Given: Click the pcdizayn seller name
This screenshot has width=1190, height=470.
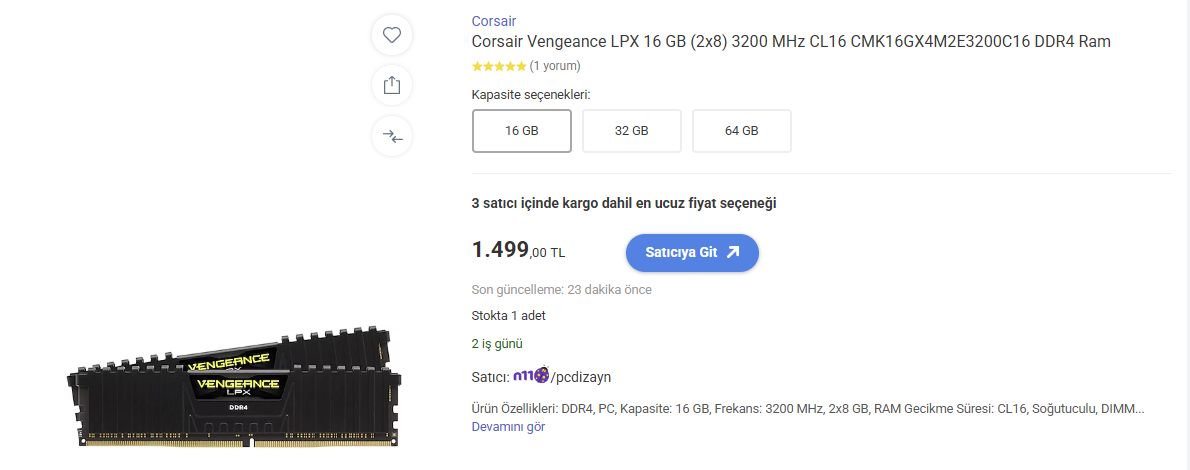Looking at the screenshot, I should pos(581,377).
